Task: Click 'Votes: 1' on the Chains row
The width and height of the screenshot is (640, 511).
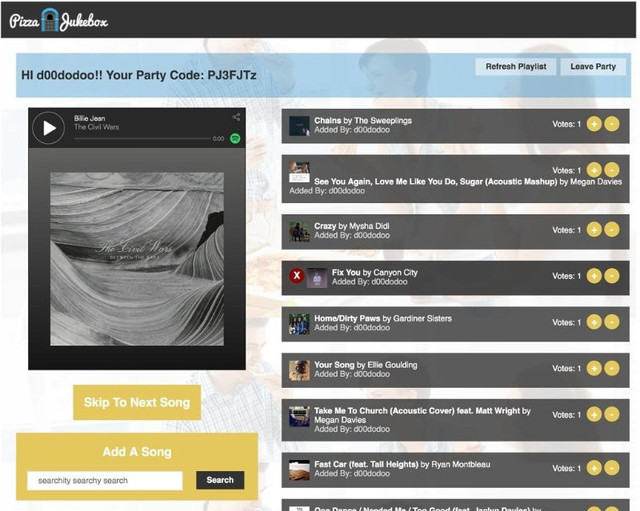Action: [x=567, y=124]
